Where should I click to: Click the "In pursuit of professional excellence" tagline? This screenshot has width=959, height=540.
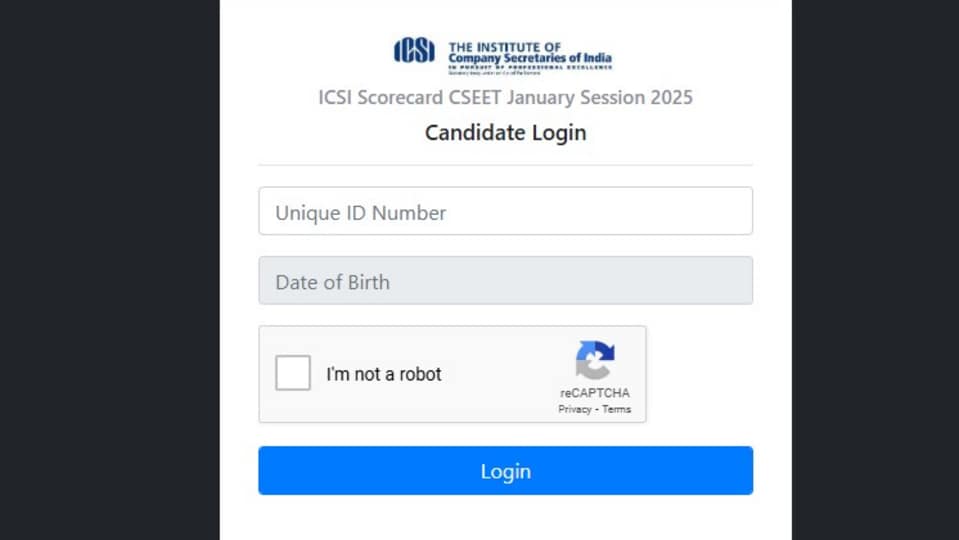tap(530, 67)
